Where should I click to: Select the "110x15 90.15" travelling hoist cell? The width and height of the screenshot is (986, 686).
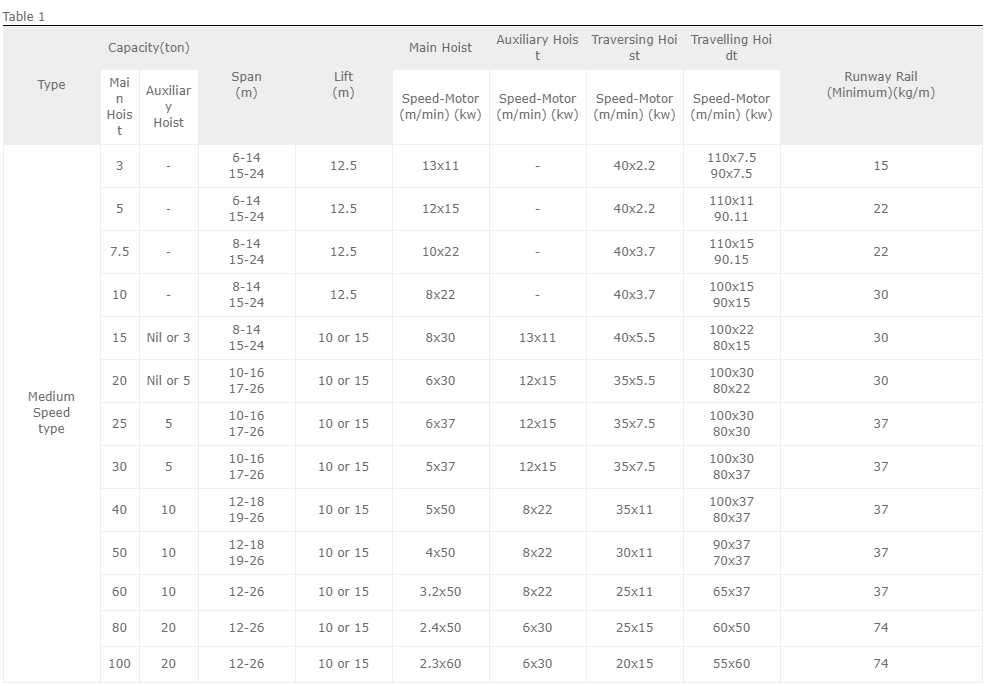click(x=731, y=252)
